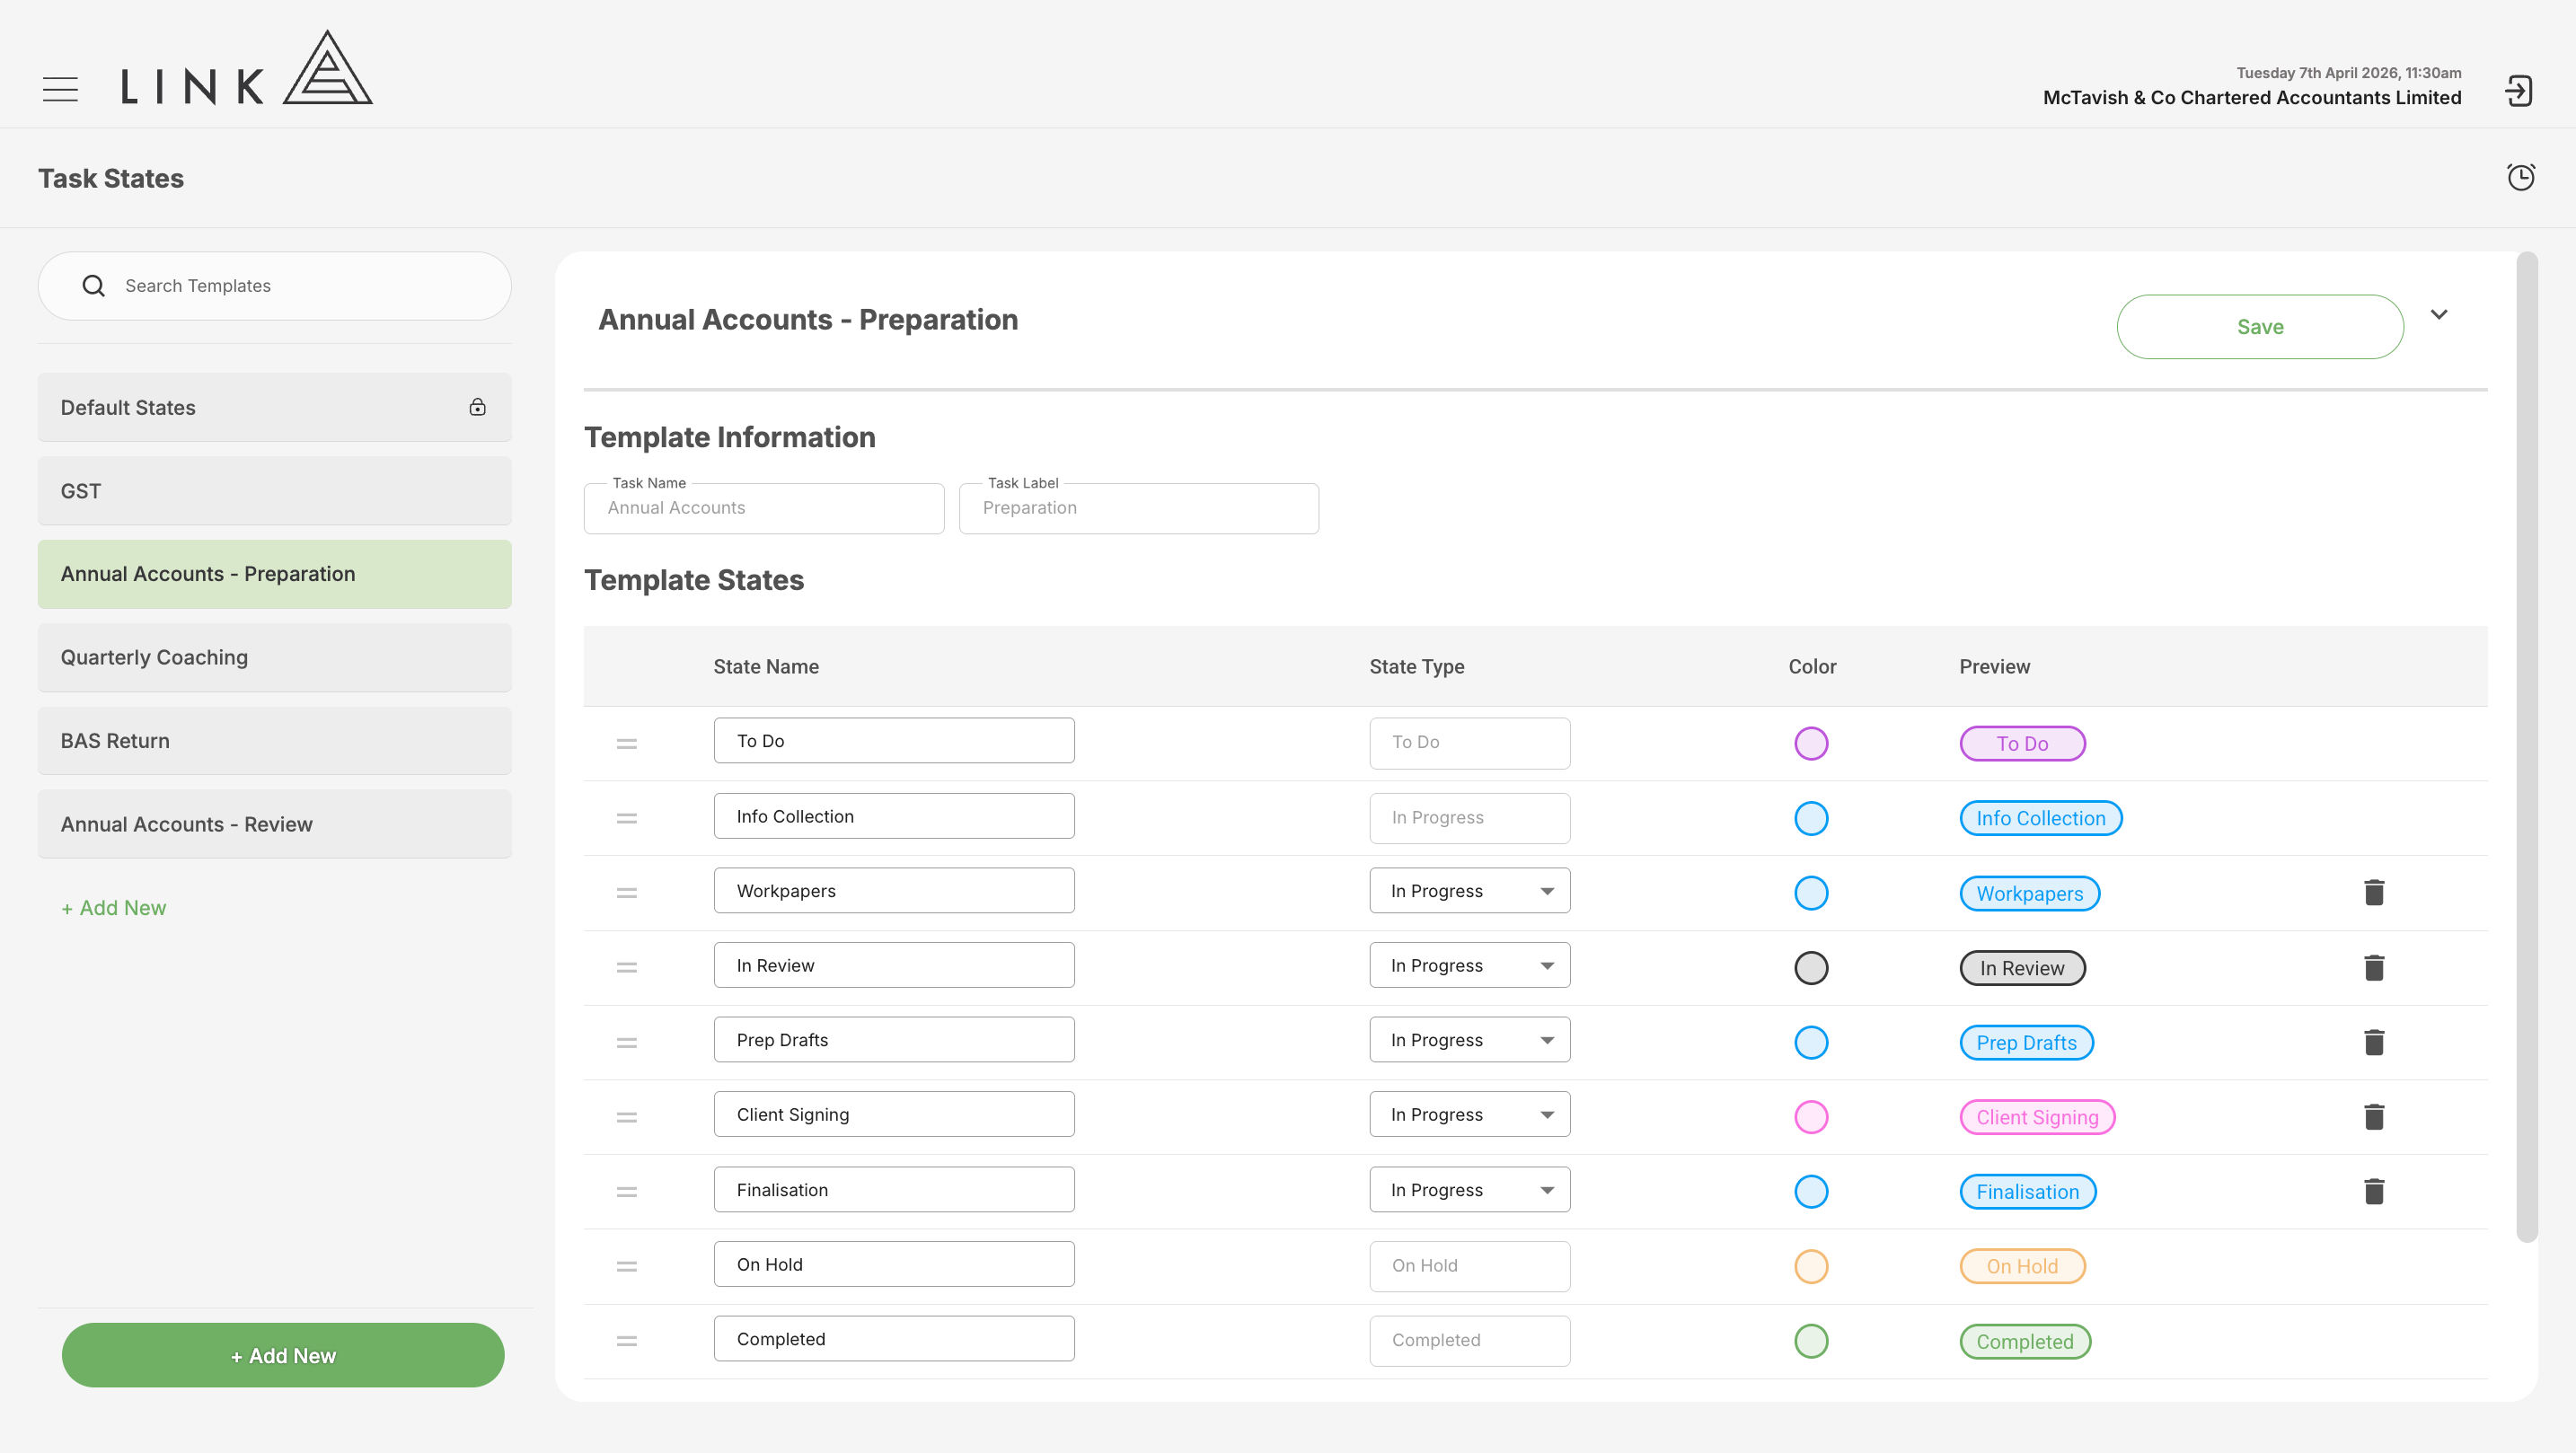Click the LINK logo
The height and width of the screenshot is (1453, 2576).
tap(246, 68)
